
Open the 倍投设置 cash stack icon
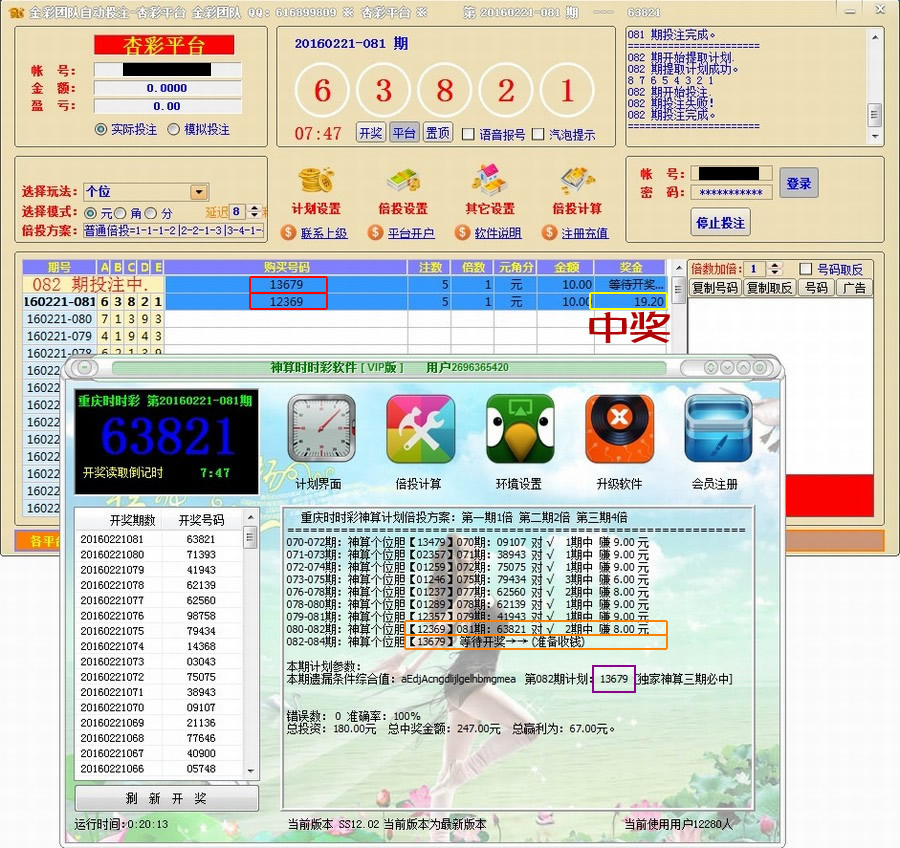pos(402,181)
